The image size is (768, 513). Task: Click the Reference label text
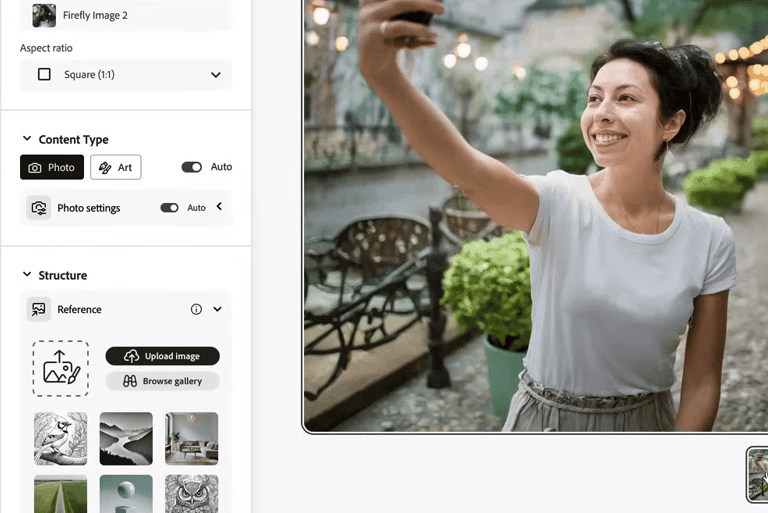pos(79,310)
